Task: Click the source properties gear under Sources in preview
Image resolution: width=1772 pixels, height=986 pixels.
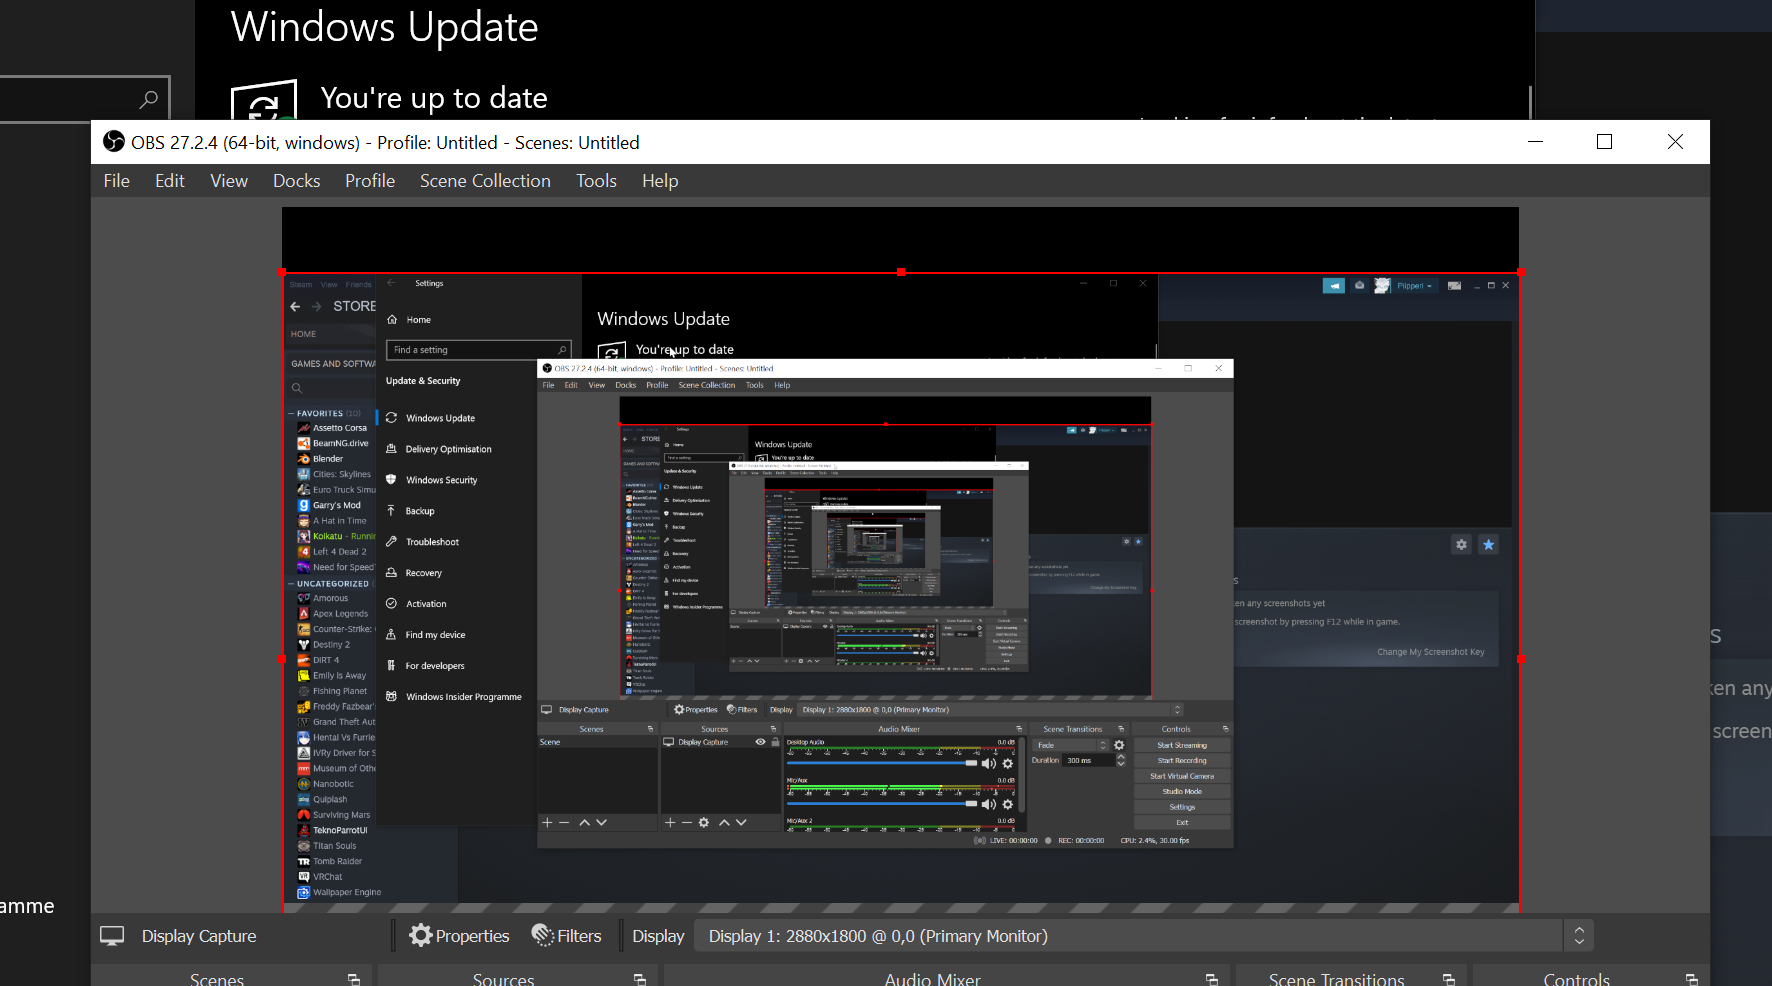Action: [x=704, y=822]
